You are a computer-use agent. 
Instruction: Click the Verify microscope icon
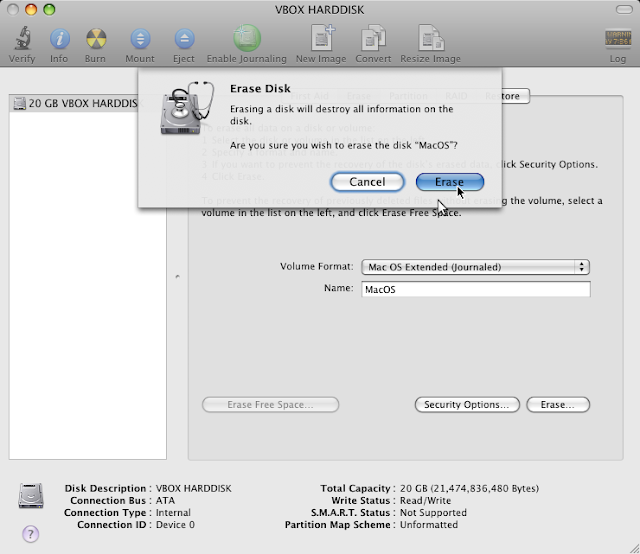pyautogui.click(x=22, y=38)
